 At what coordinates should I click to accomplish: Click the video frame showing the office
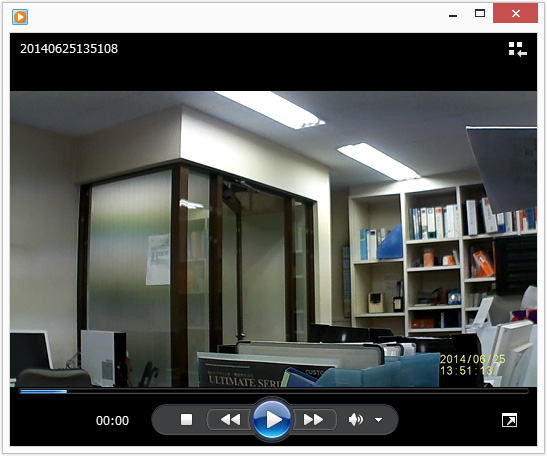pos(274,239)
